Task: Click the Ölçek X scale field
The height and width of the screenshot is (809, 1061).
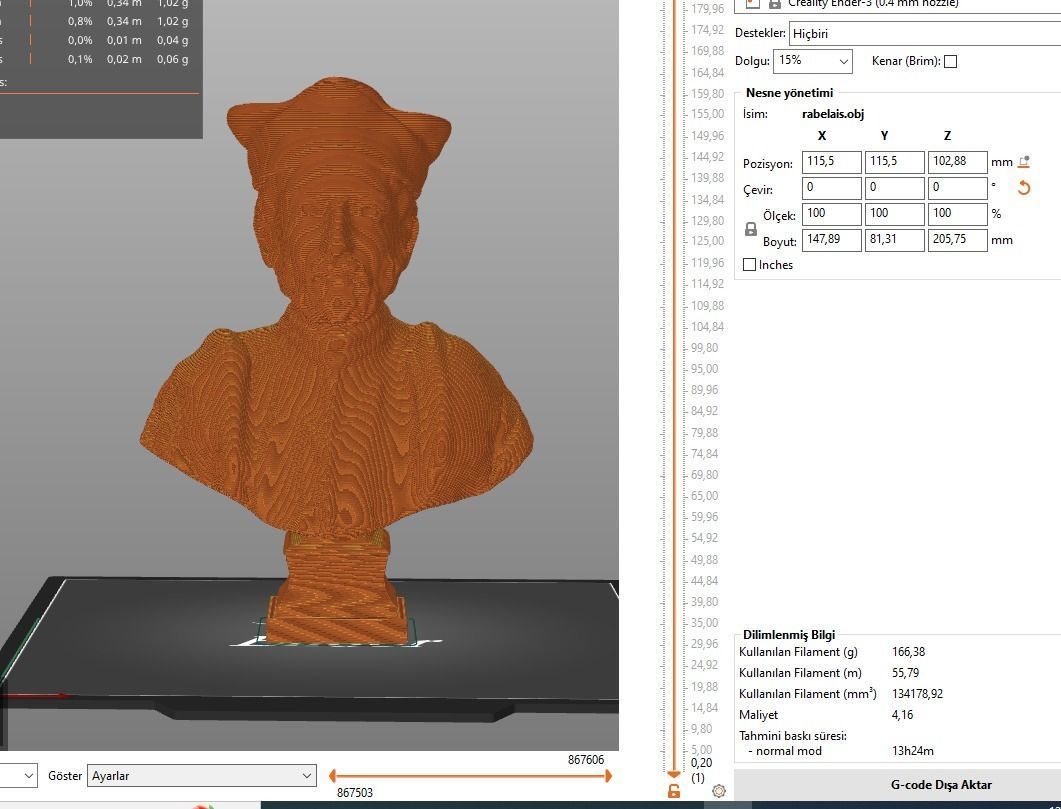Action: (x=832, y=214)
